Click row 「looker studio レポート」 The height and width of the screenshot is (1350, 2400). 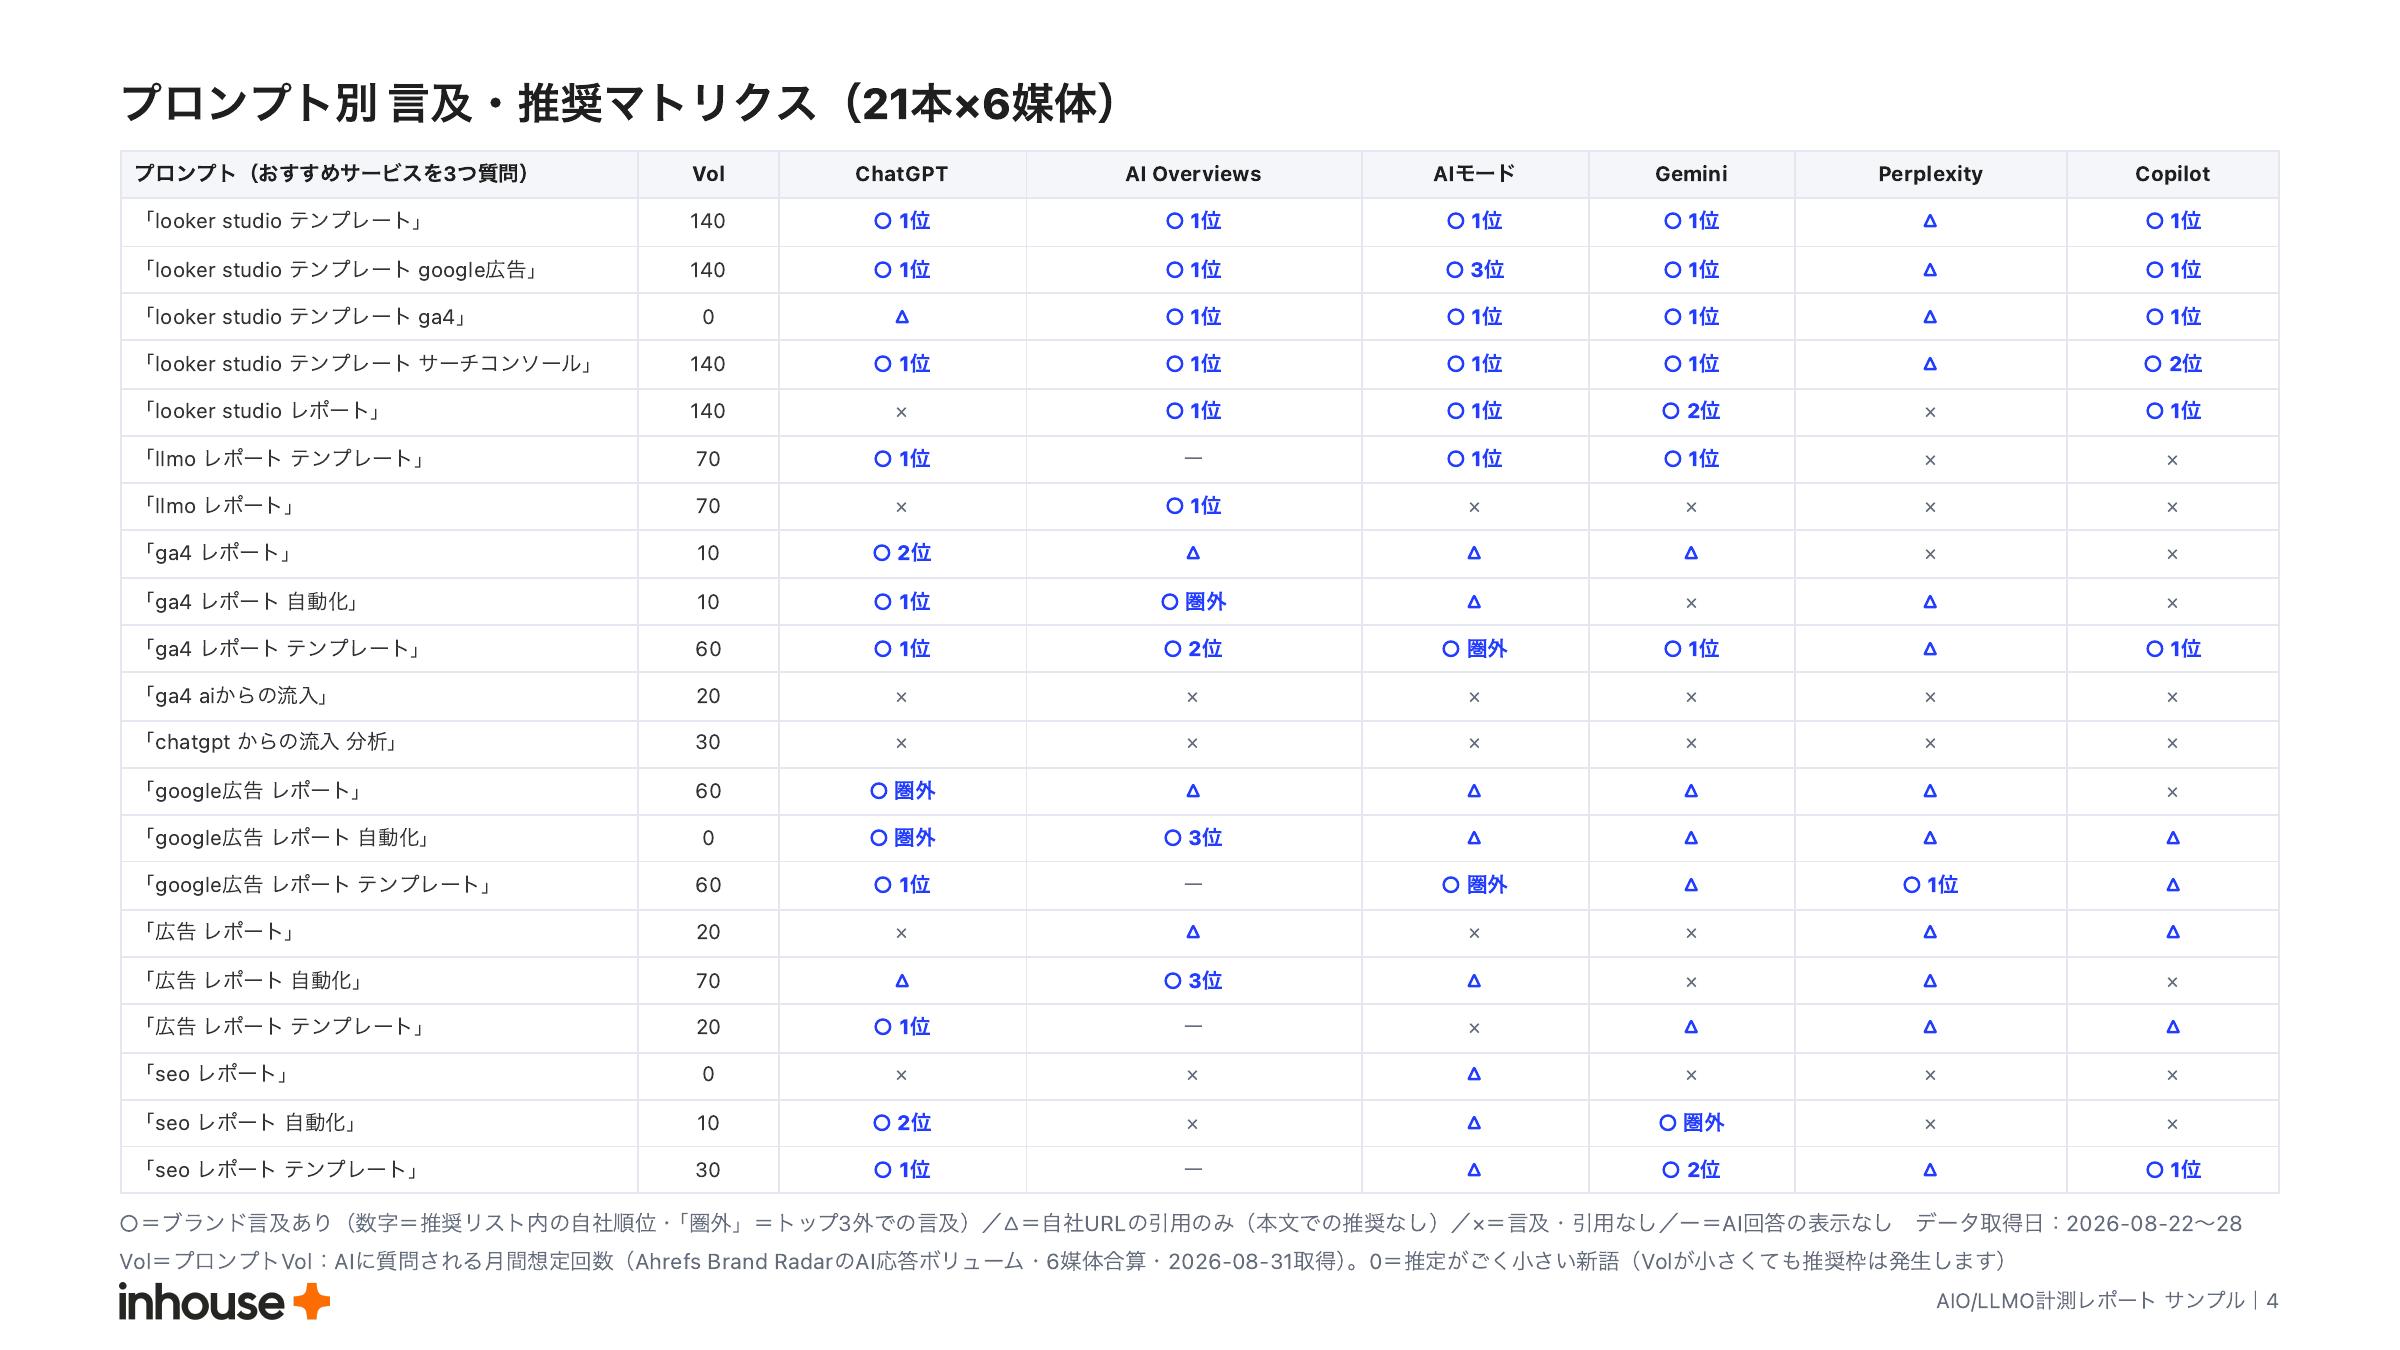[1200, 412]
